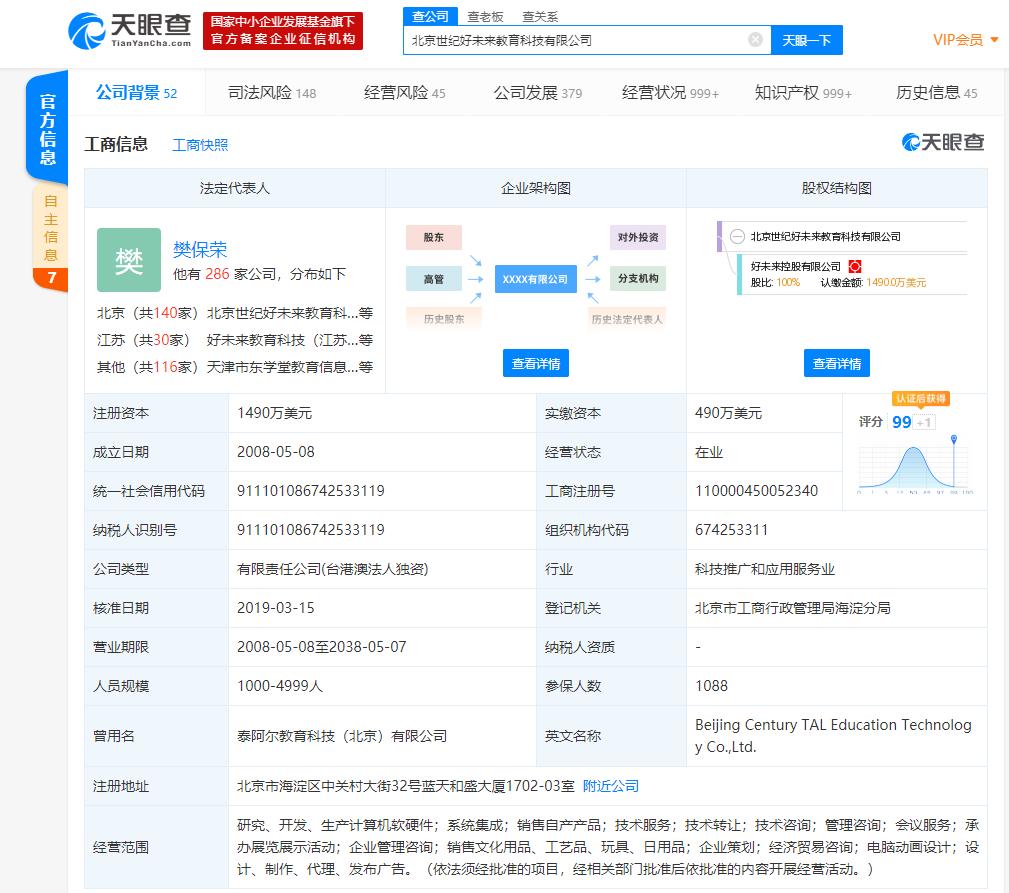Click the 评分 99 score value
Viewport: 1009px width, 893px height.
[x=902, y=422]
